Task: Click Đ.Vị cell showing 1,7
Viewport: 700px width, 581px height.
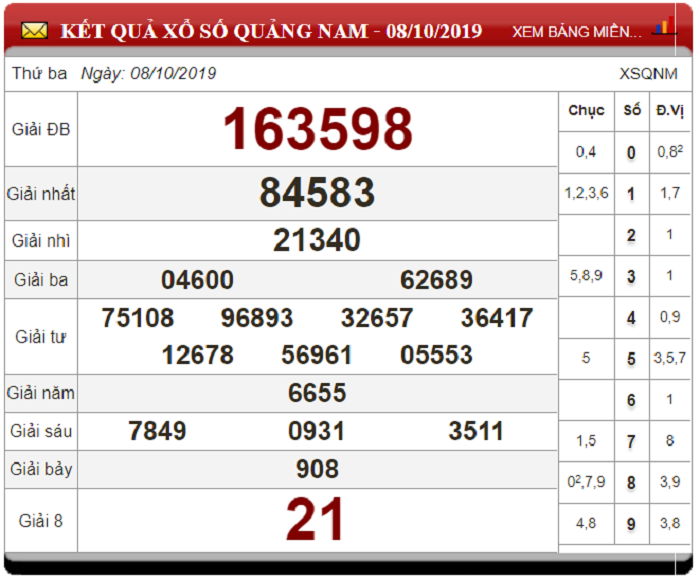Action: (x=670, y=193)
